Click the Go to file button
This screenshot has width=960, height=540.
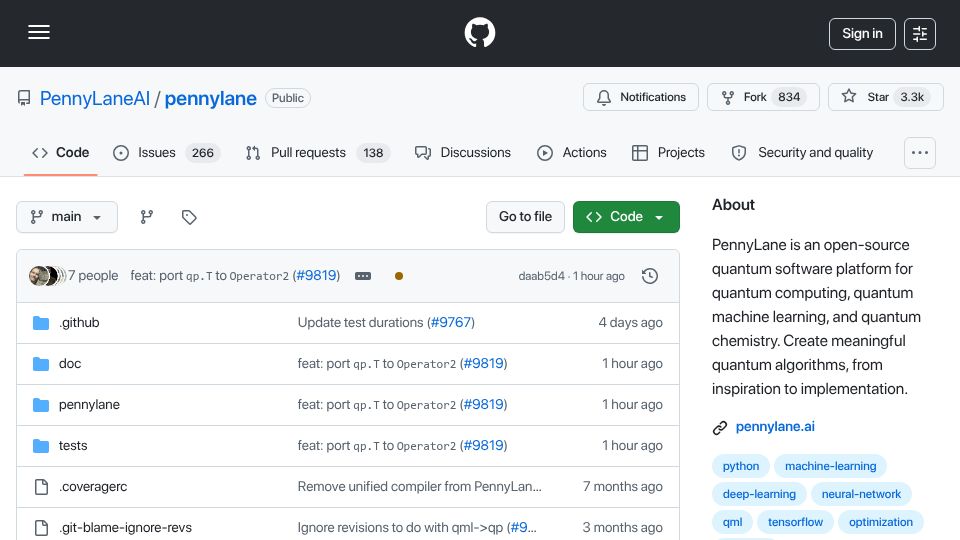tap(525, 217)
